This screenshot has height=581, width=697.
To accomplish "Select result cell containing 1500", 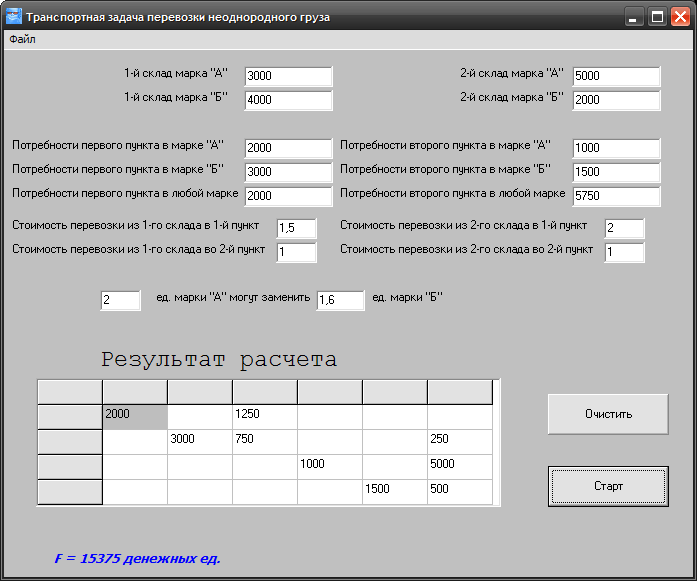I will tap(395, 492).
